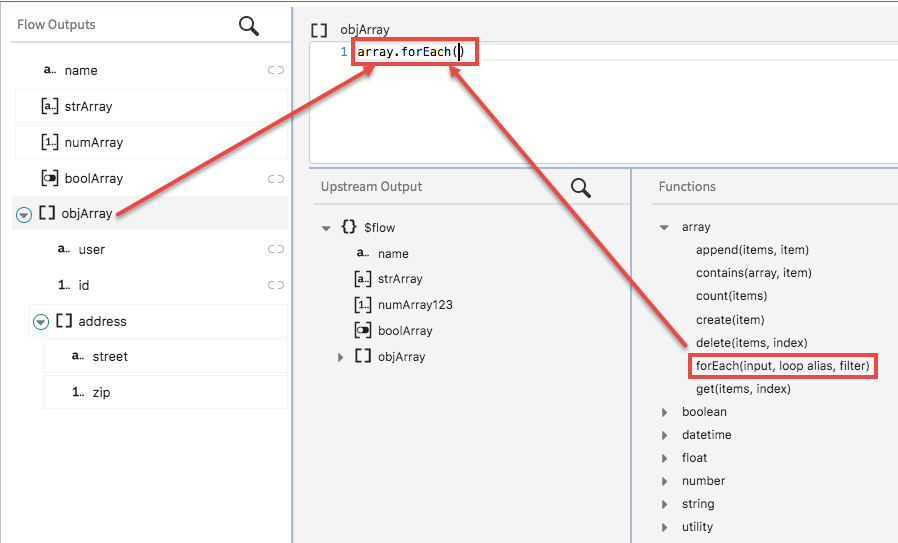Click the boolean array icon beside boolArray in Upstream Output
The width and height of the screenshot is (898, 543).
(x=363, y=330)
